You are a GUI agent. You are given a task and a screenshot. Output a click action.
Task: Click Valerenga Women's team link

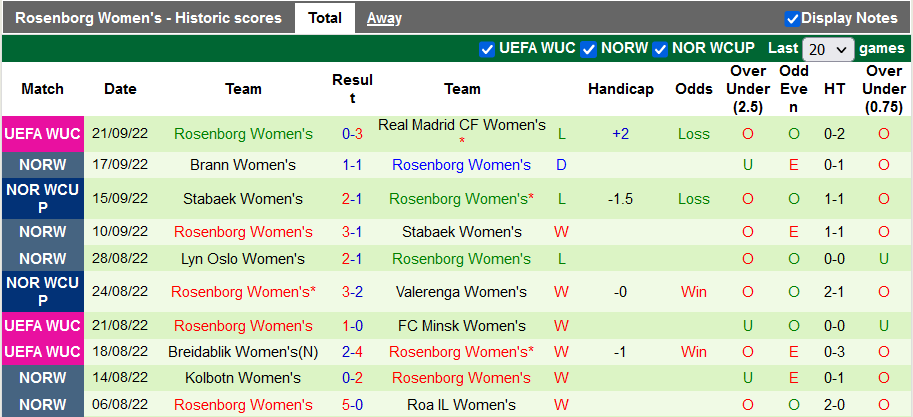[462, 292]
